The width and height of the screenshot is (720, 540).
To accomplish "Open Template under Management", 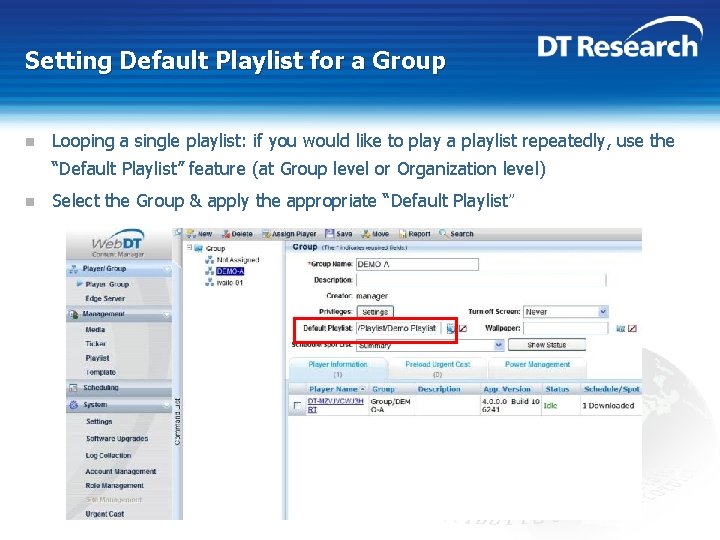I will point(101,372).
